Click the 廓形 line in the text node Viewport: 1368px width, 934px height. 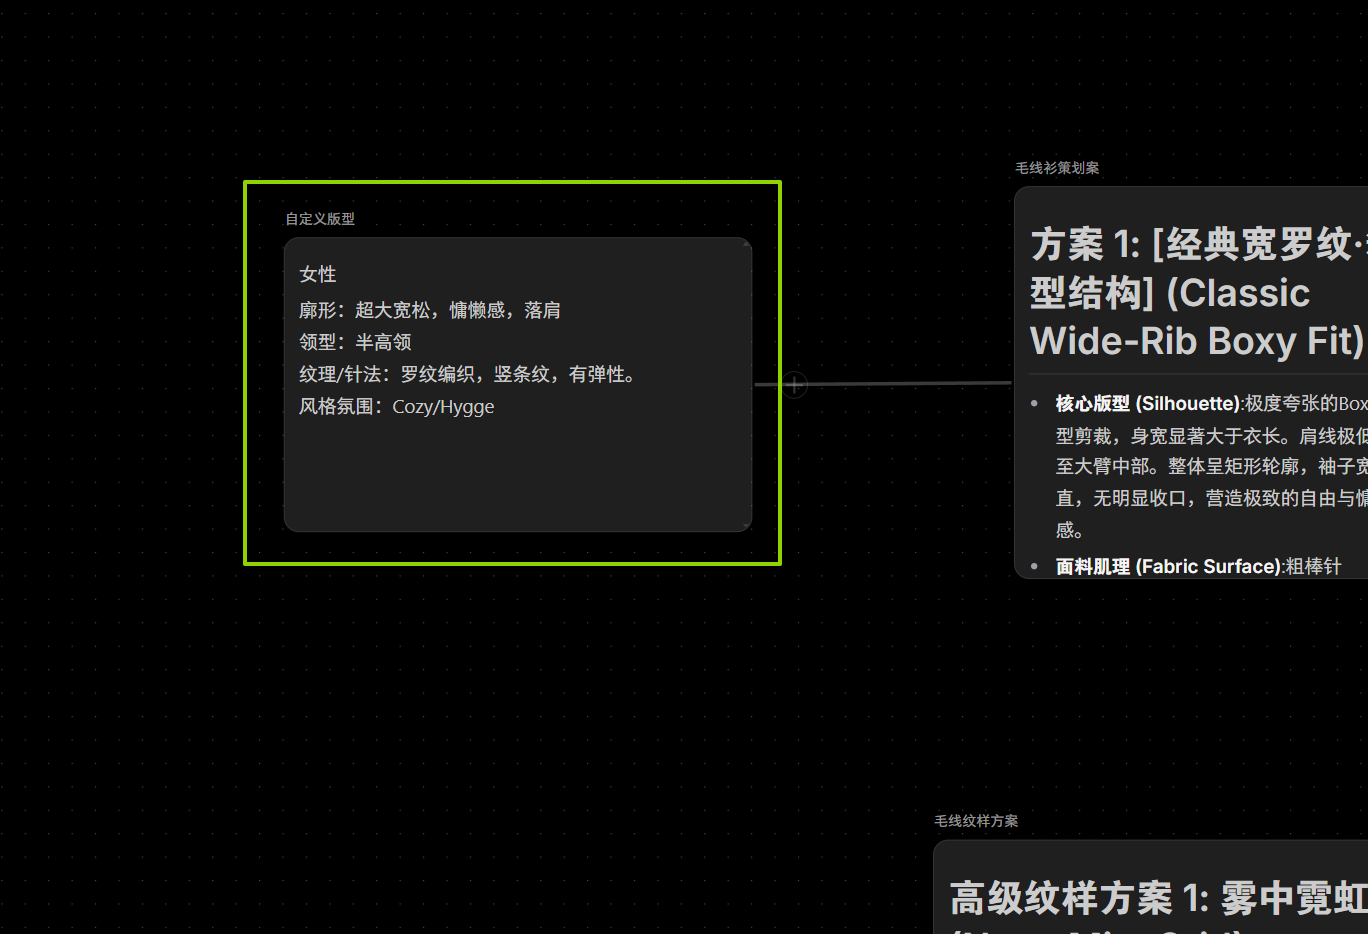429,310
